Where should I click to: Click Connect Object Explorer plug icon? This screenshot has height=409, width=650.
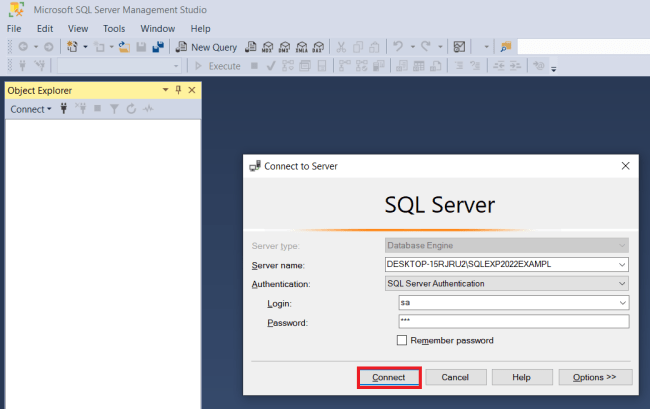(64, 109)
